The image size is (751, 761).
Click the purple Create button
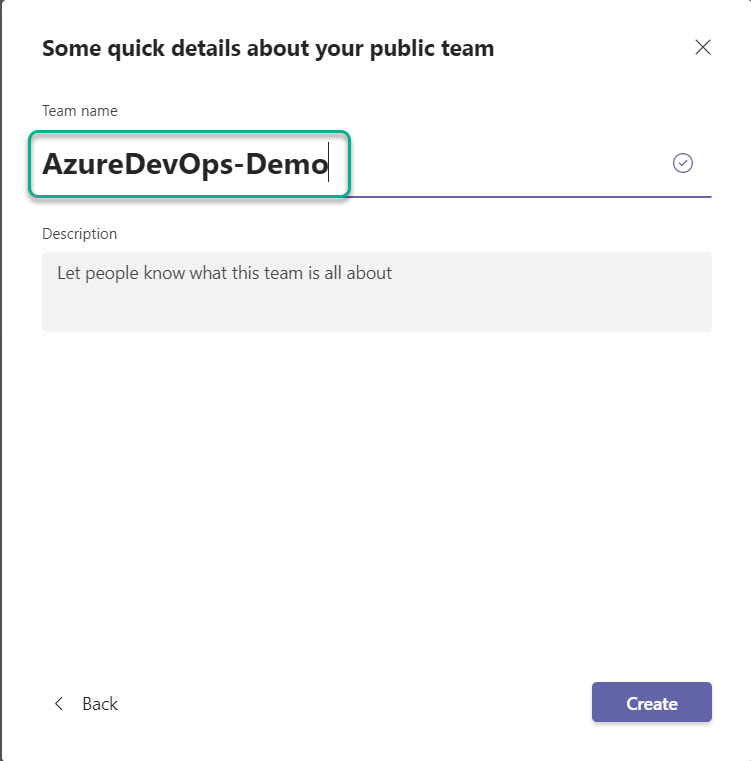tap(651, 702)
